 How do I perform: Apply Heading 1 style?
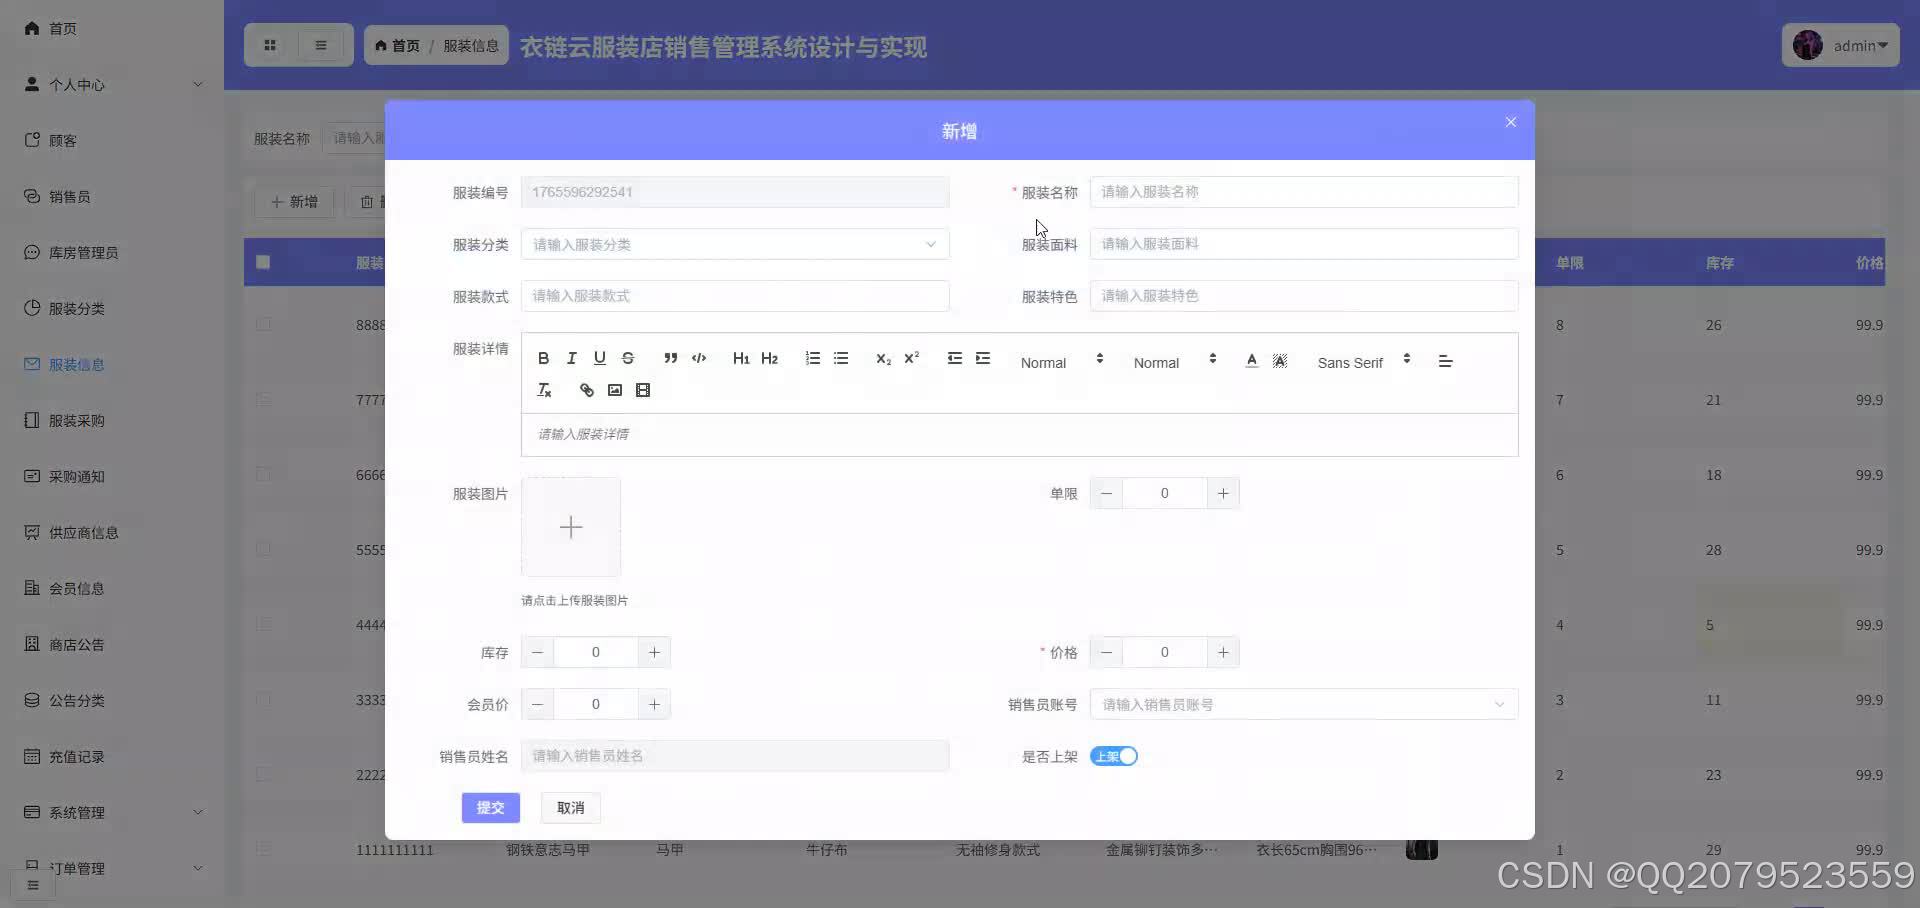741,358
